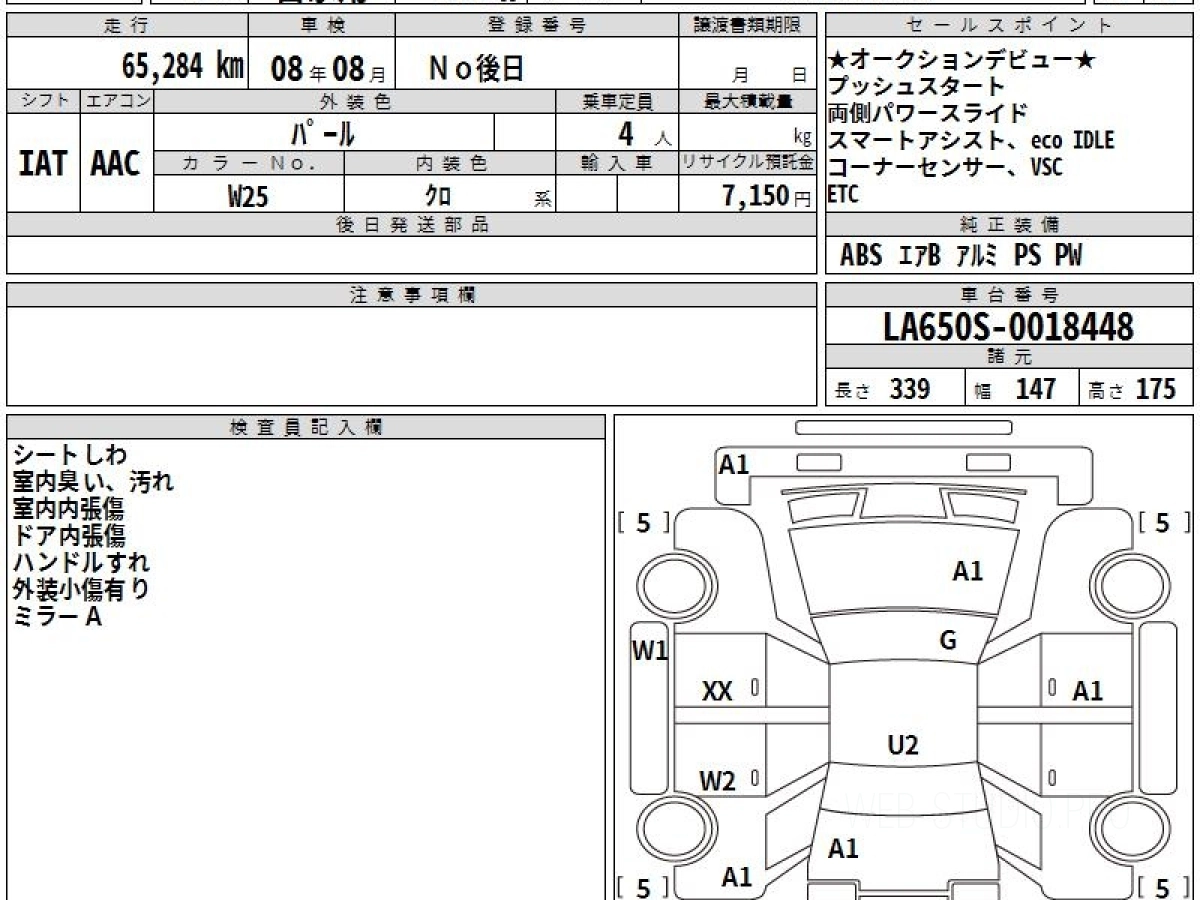Select the No後日 registration number field

tap(477, 68)
